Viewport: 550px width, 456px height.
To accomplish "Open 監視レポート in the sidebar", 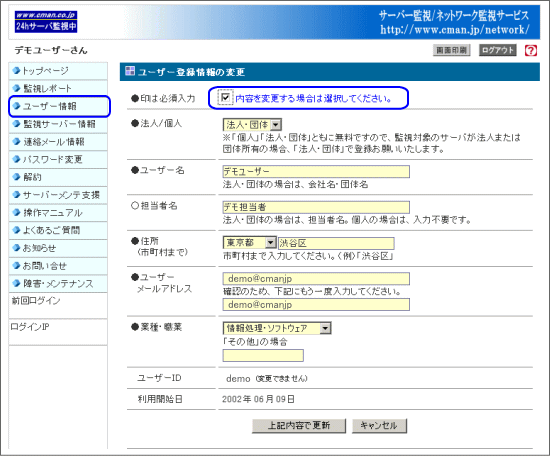I will [58, 88].
